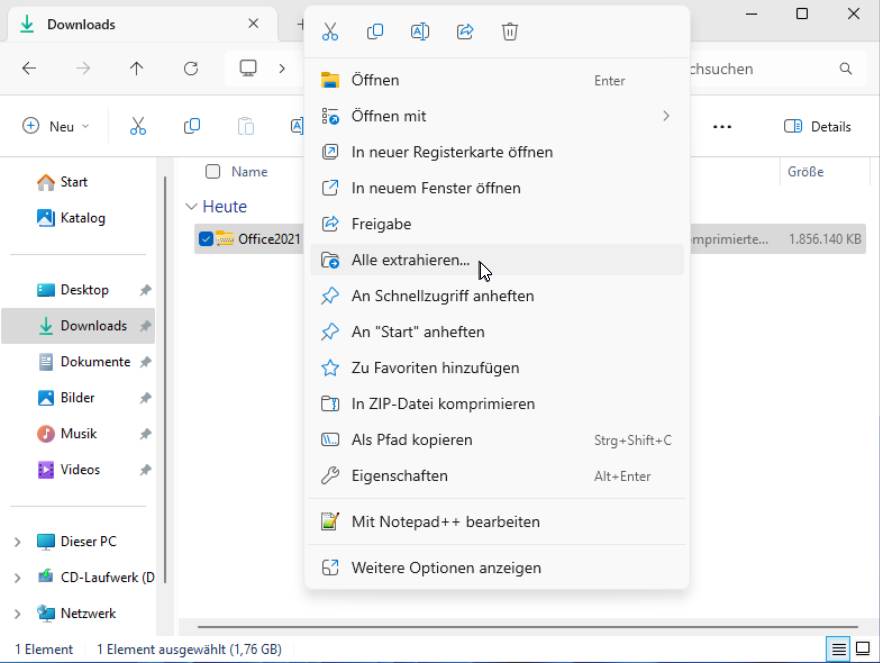Screen dimensions: 880x663
Task: Click the copy icon in context menu
Action: click(375, 31)
